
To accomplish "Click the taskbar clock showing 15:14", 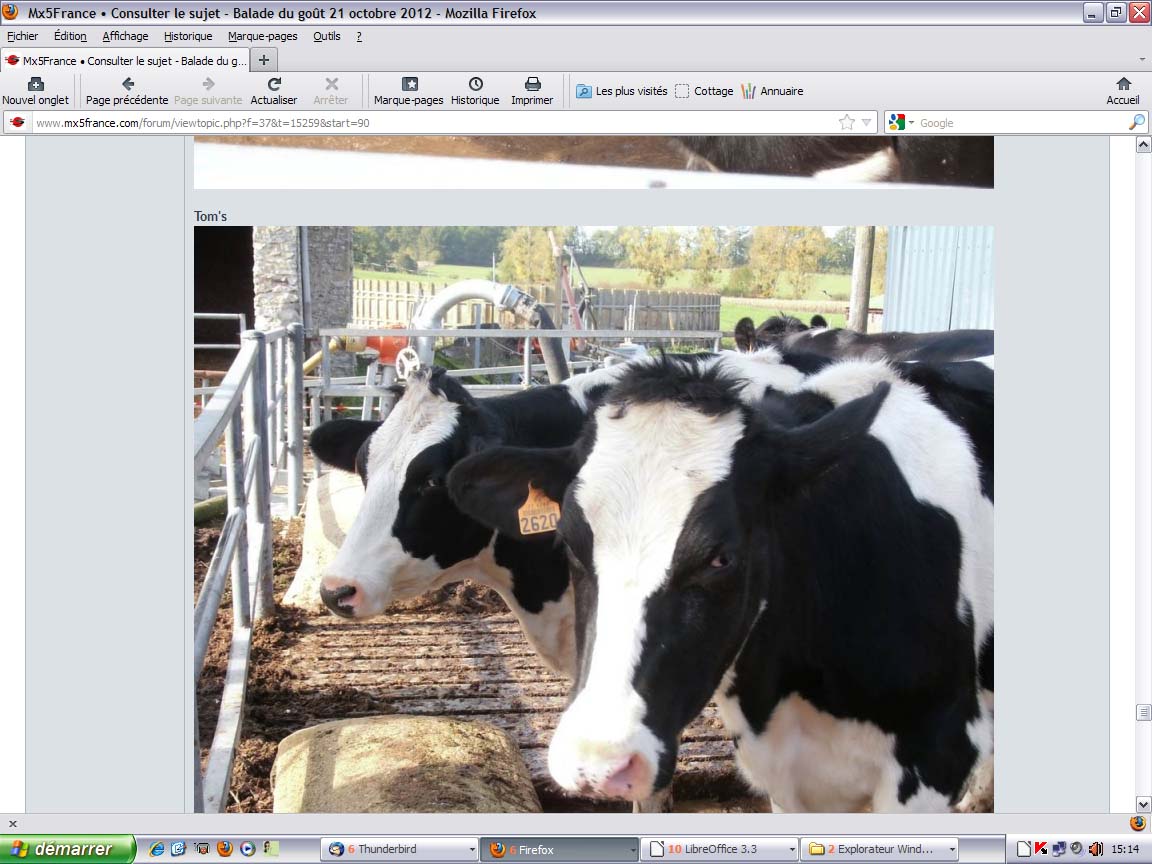I will pyautogui.click(x=1126, y=849).
